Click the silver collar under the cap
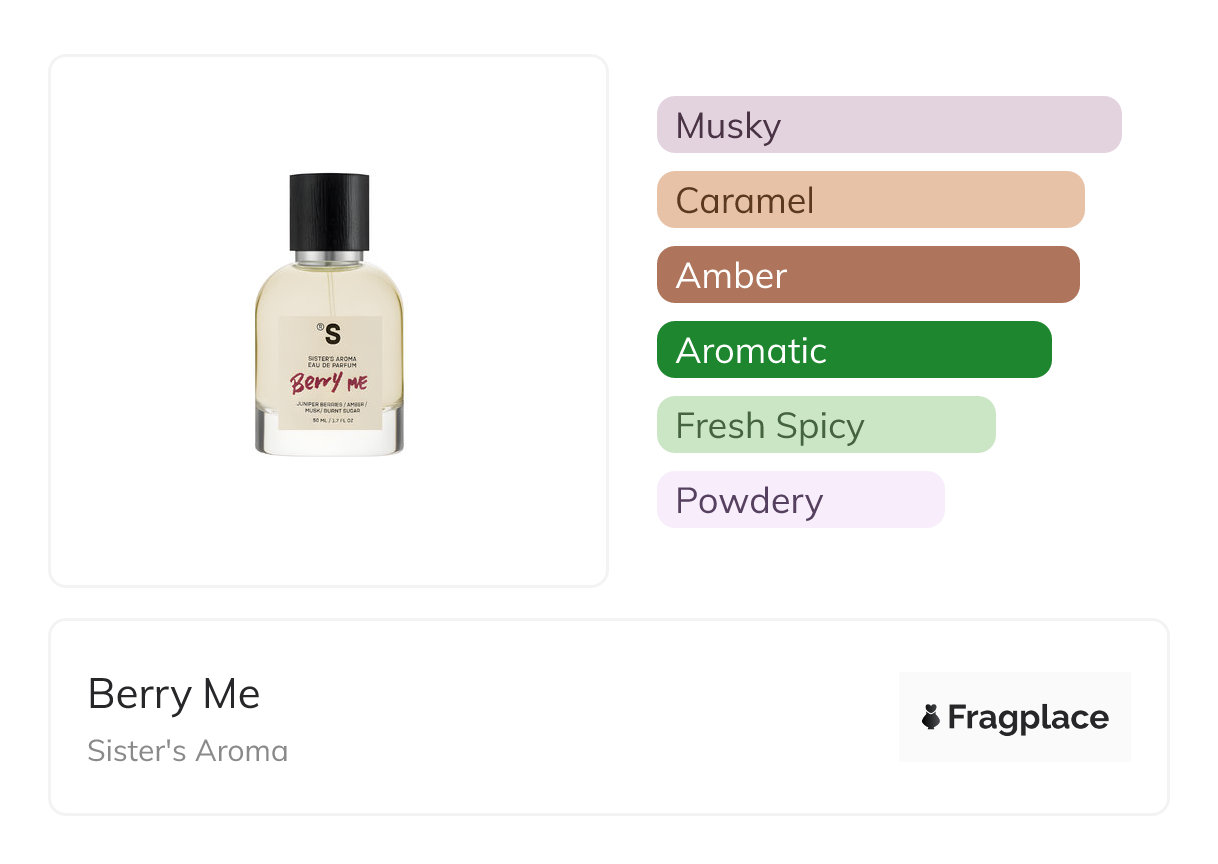1218x864 pixels. click(329, 257)
